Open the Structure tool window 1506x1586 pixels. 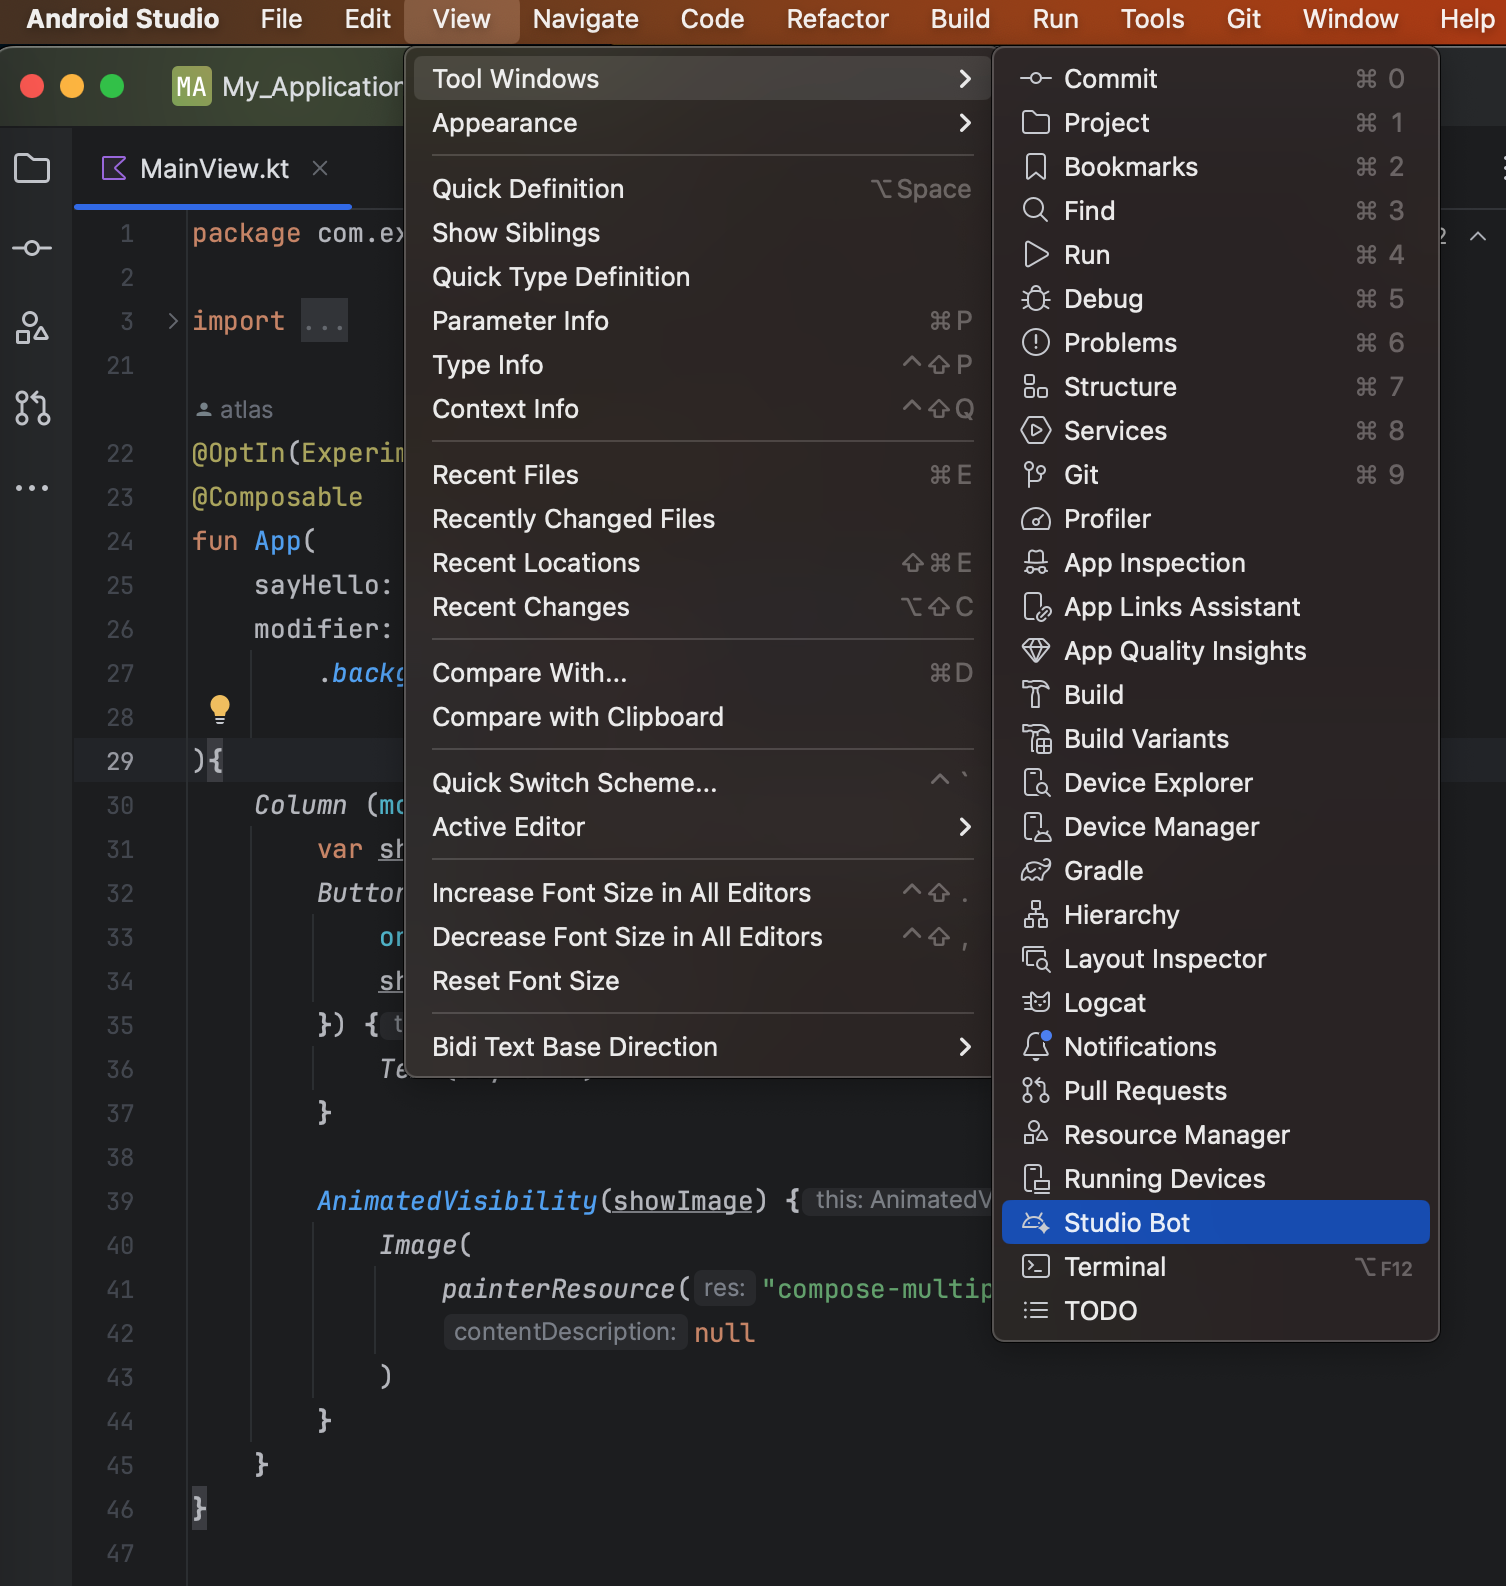(1215, 386)
